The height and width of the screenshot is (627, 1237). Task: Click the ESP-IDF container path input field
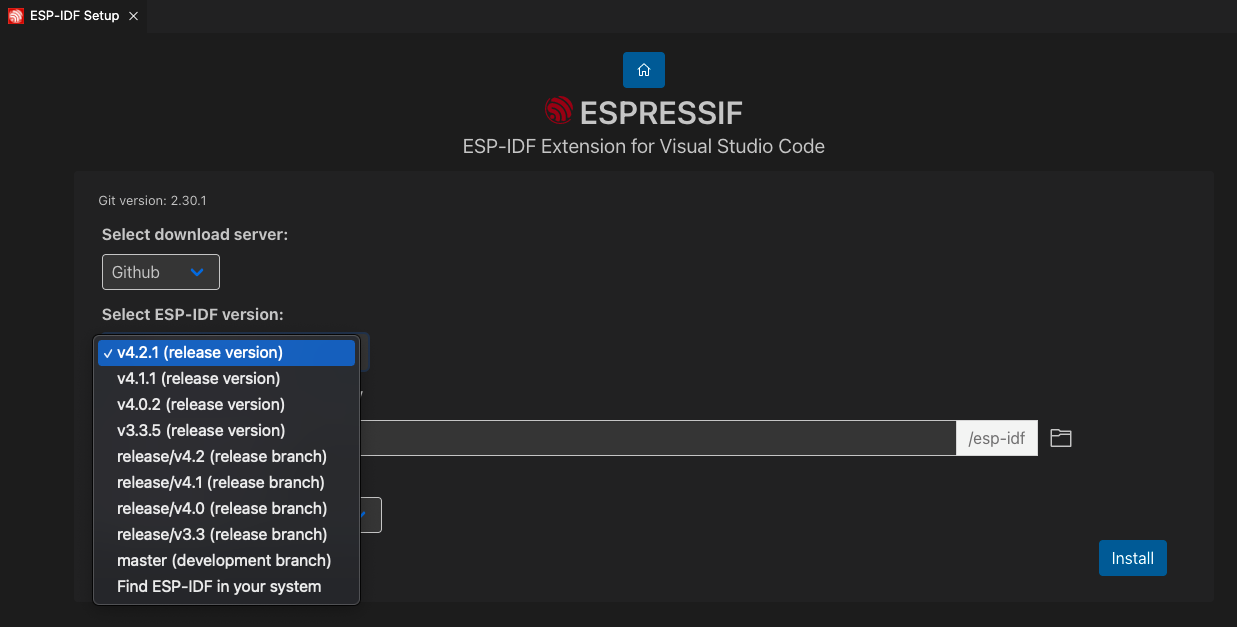click(657, 438)
